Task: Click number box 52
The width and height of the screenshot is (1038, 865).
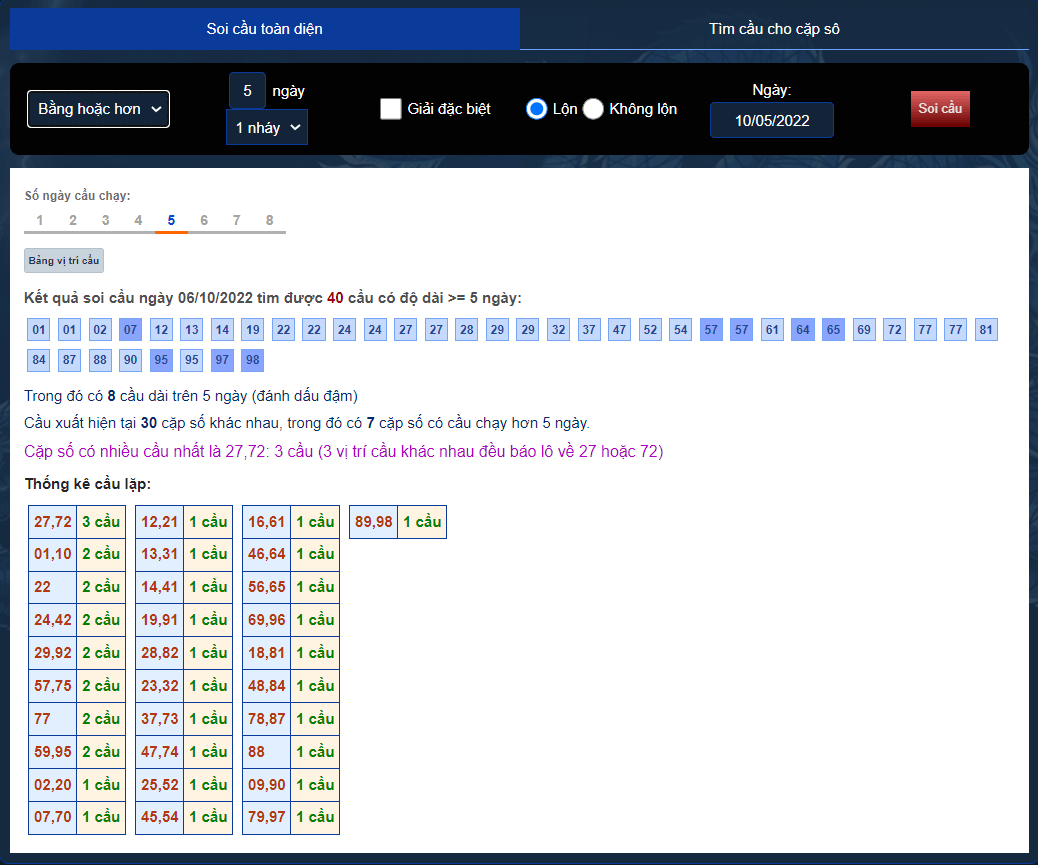Action: tap(650, 330)
